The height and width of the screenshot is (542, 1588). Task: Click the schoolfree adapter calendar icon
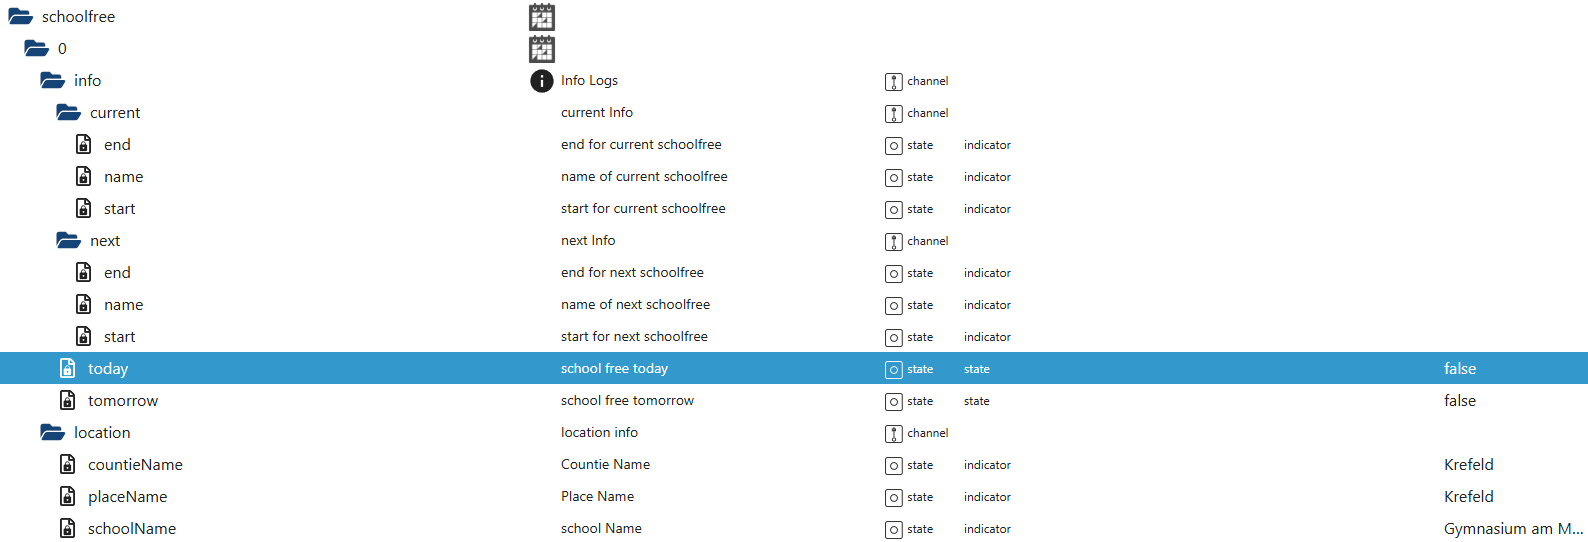coord(541,17)
